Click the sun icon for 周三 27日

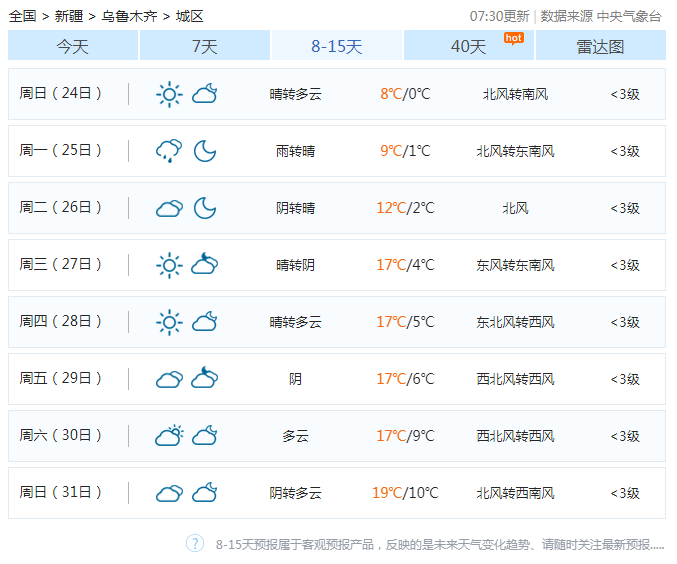tap(169, 265)
